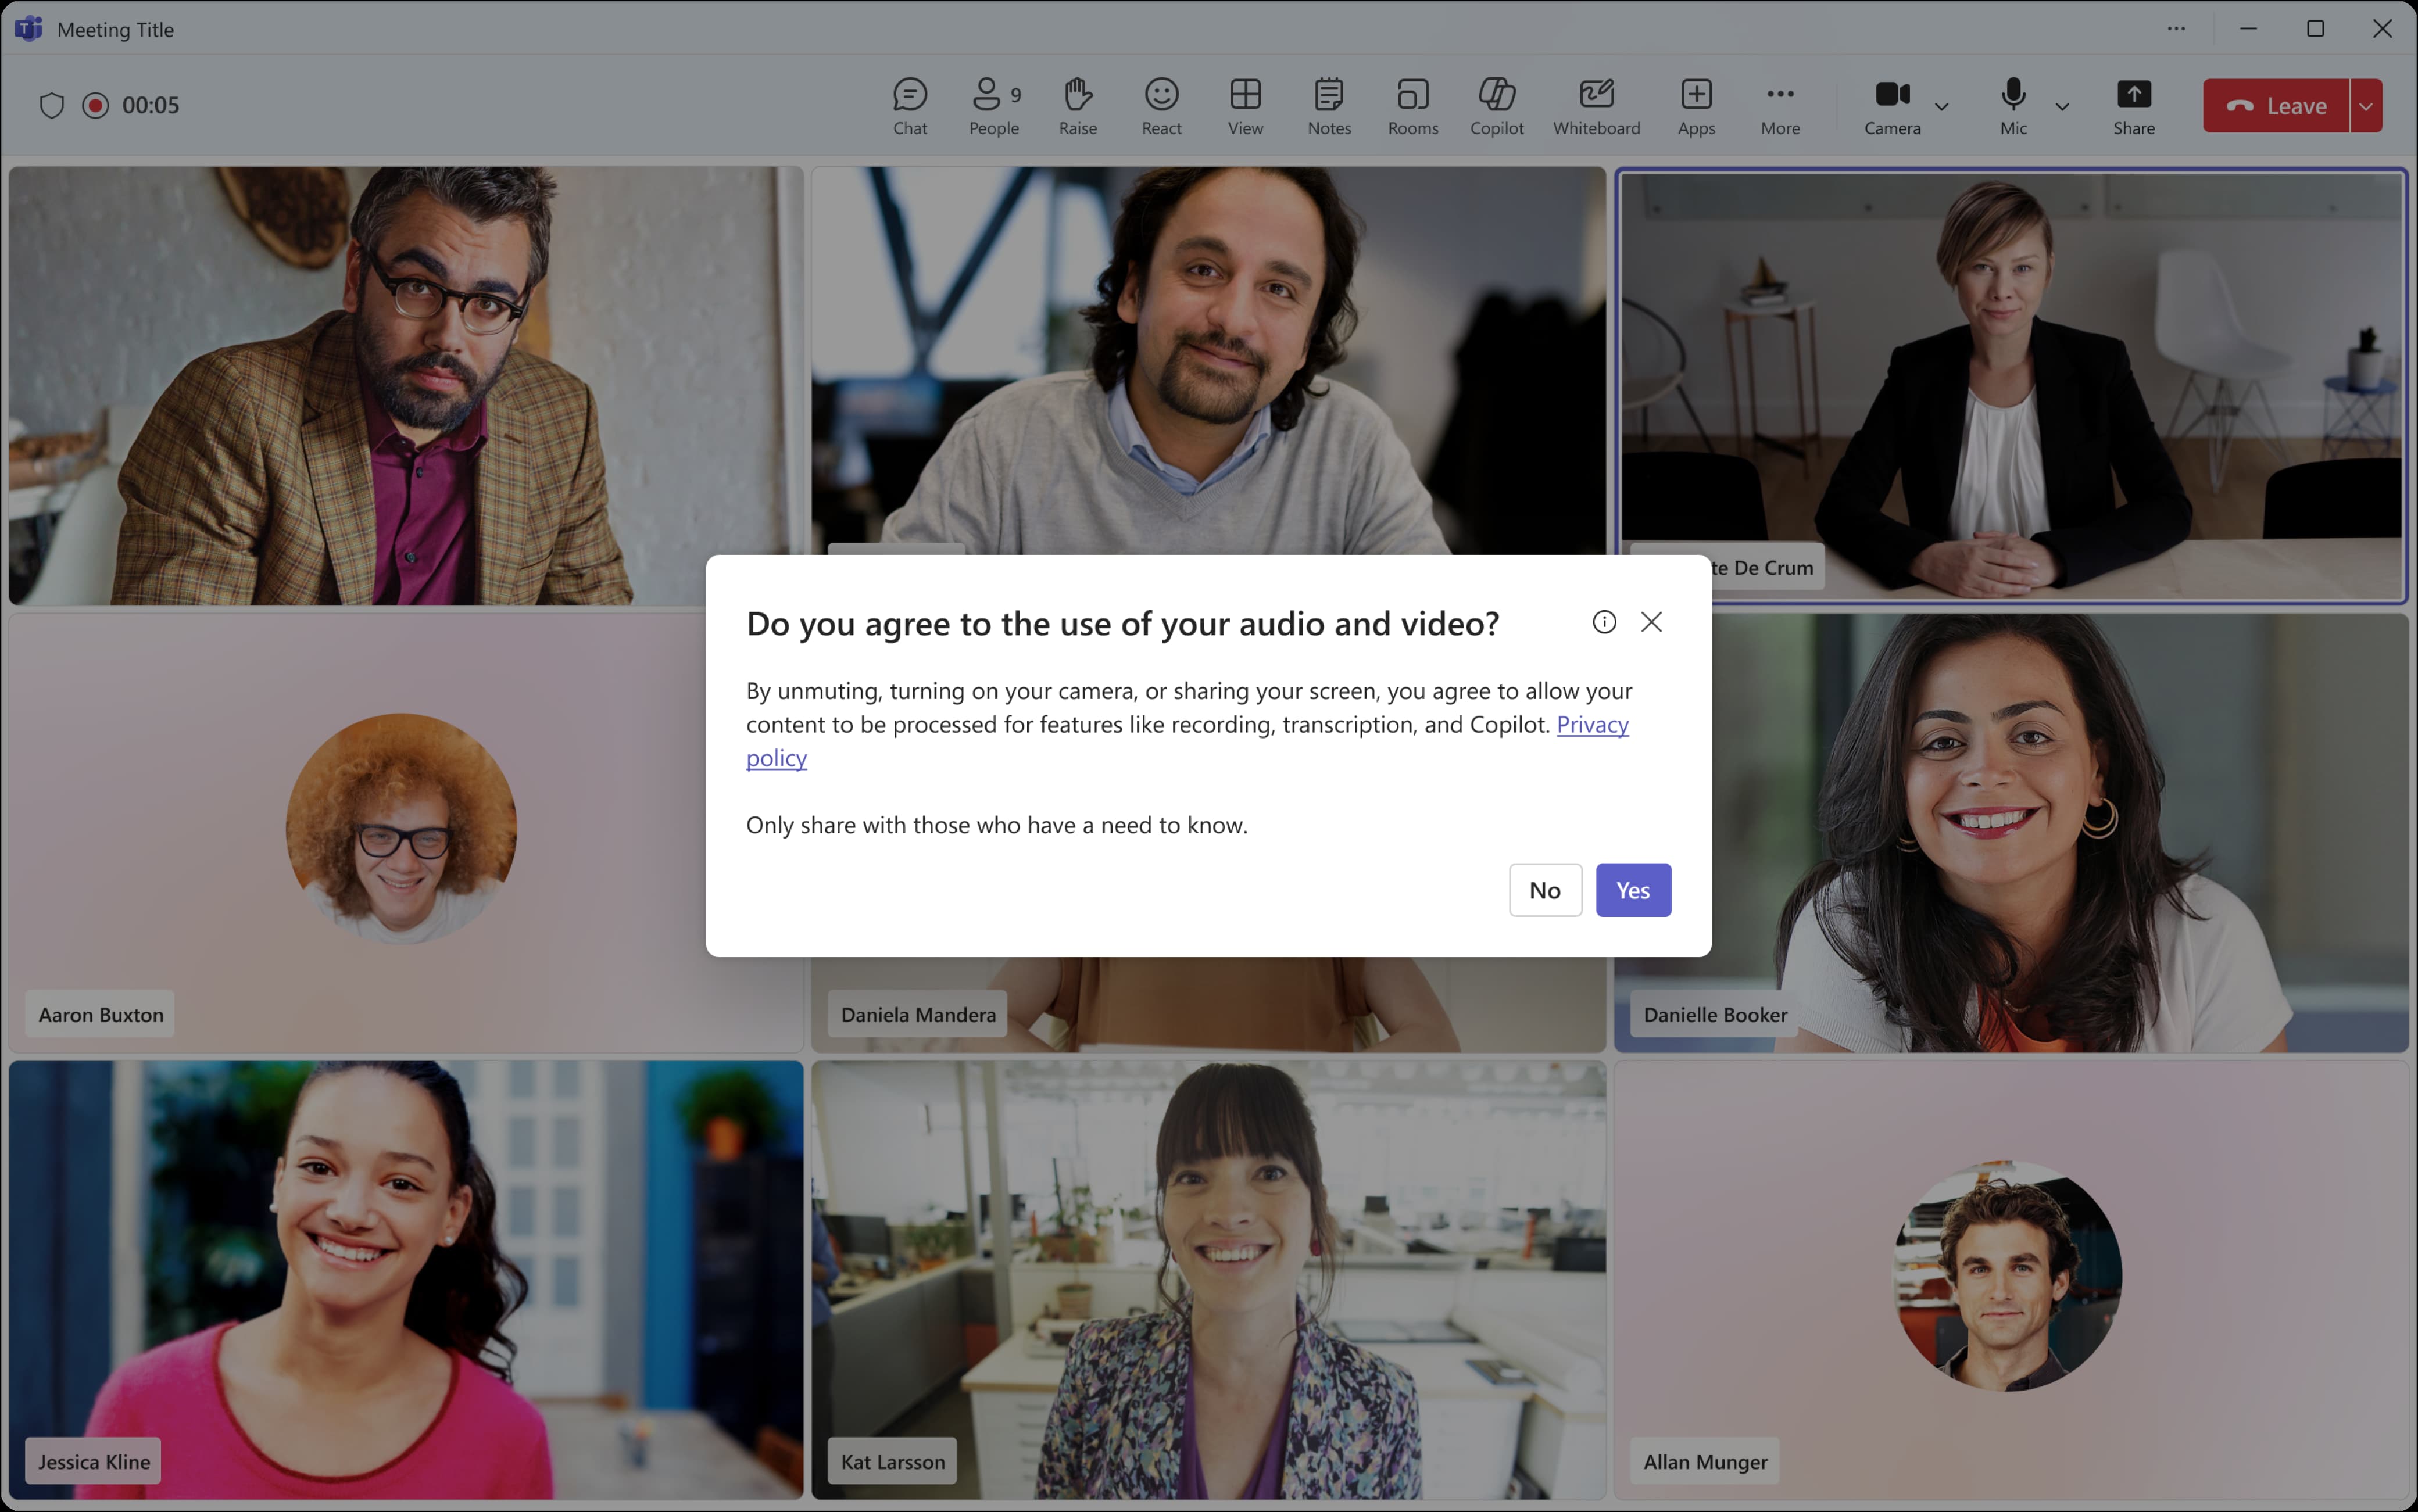The width and height of the screenshot is (2418, 1512).
Task: Change the meeting View layout
Action: click(1245, 106)
